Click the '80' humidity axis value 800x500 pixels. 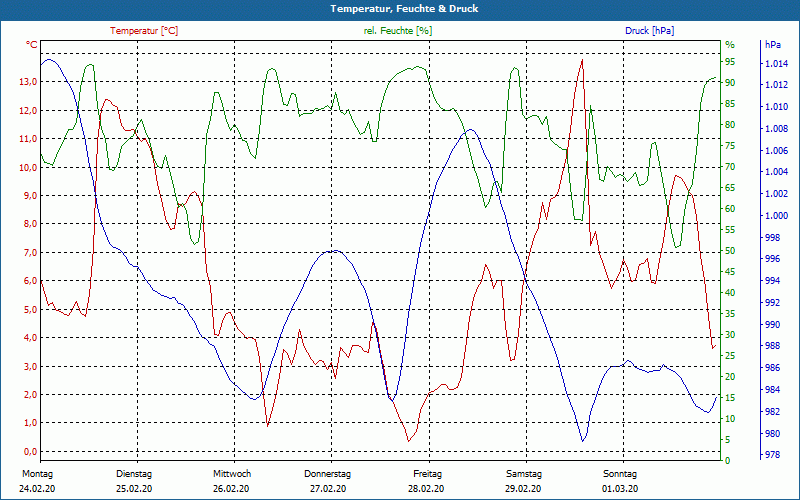[730, 125]
